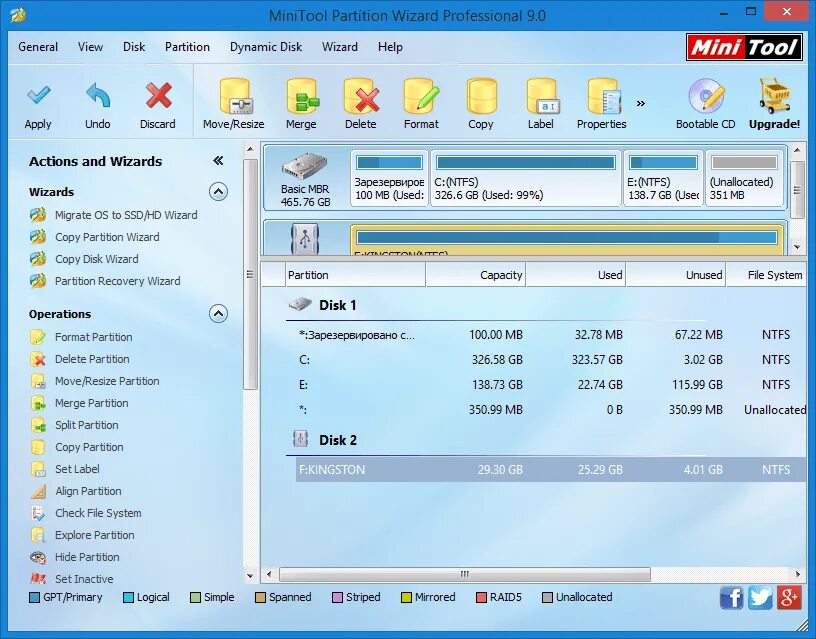Select the 100 MB reserved partition block
The height and width of the screenshot is (639, 816).
389,178
